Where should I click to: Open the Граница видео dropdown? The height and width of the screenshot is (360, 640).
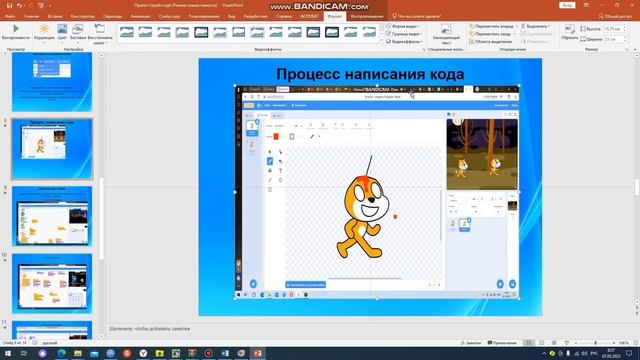point(404,34)
